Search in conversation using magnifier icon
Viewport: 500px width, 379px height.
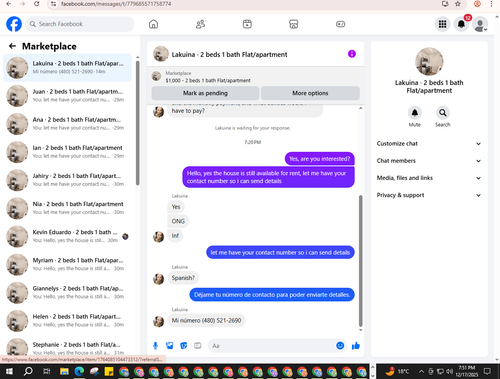pos(443,113)
